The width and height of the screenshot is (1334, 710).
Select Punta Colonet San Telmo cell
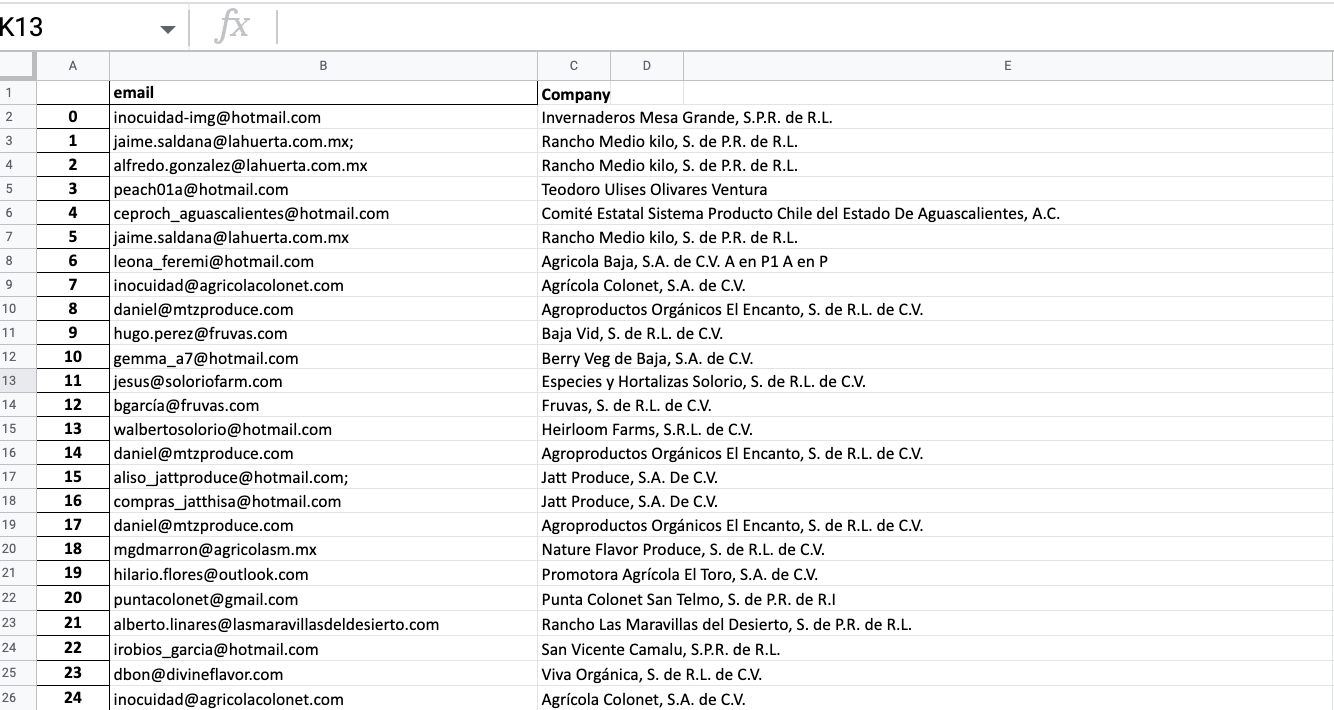coord(688,599)
